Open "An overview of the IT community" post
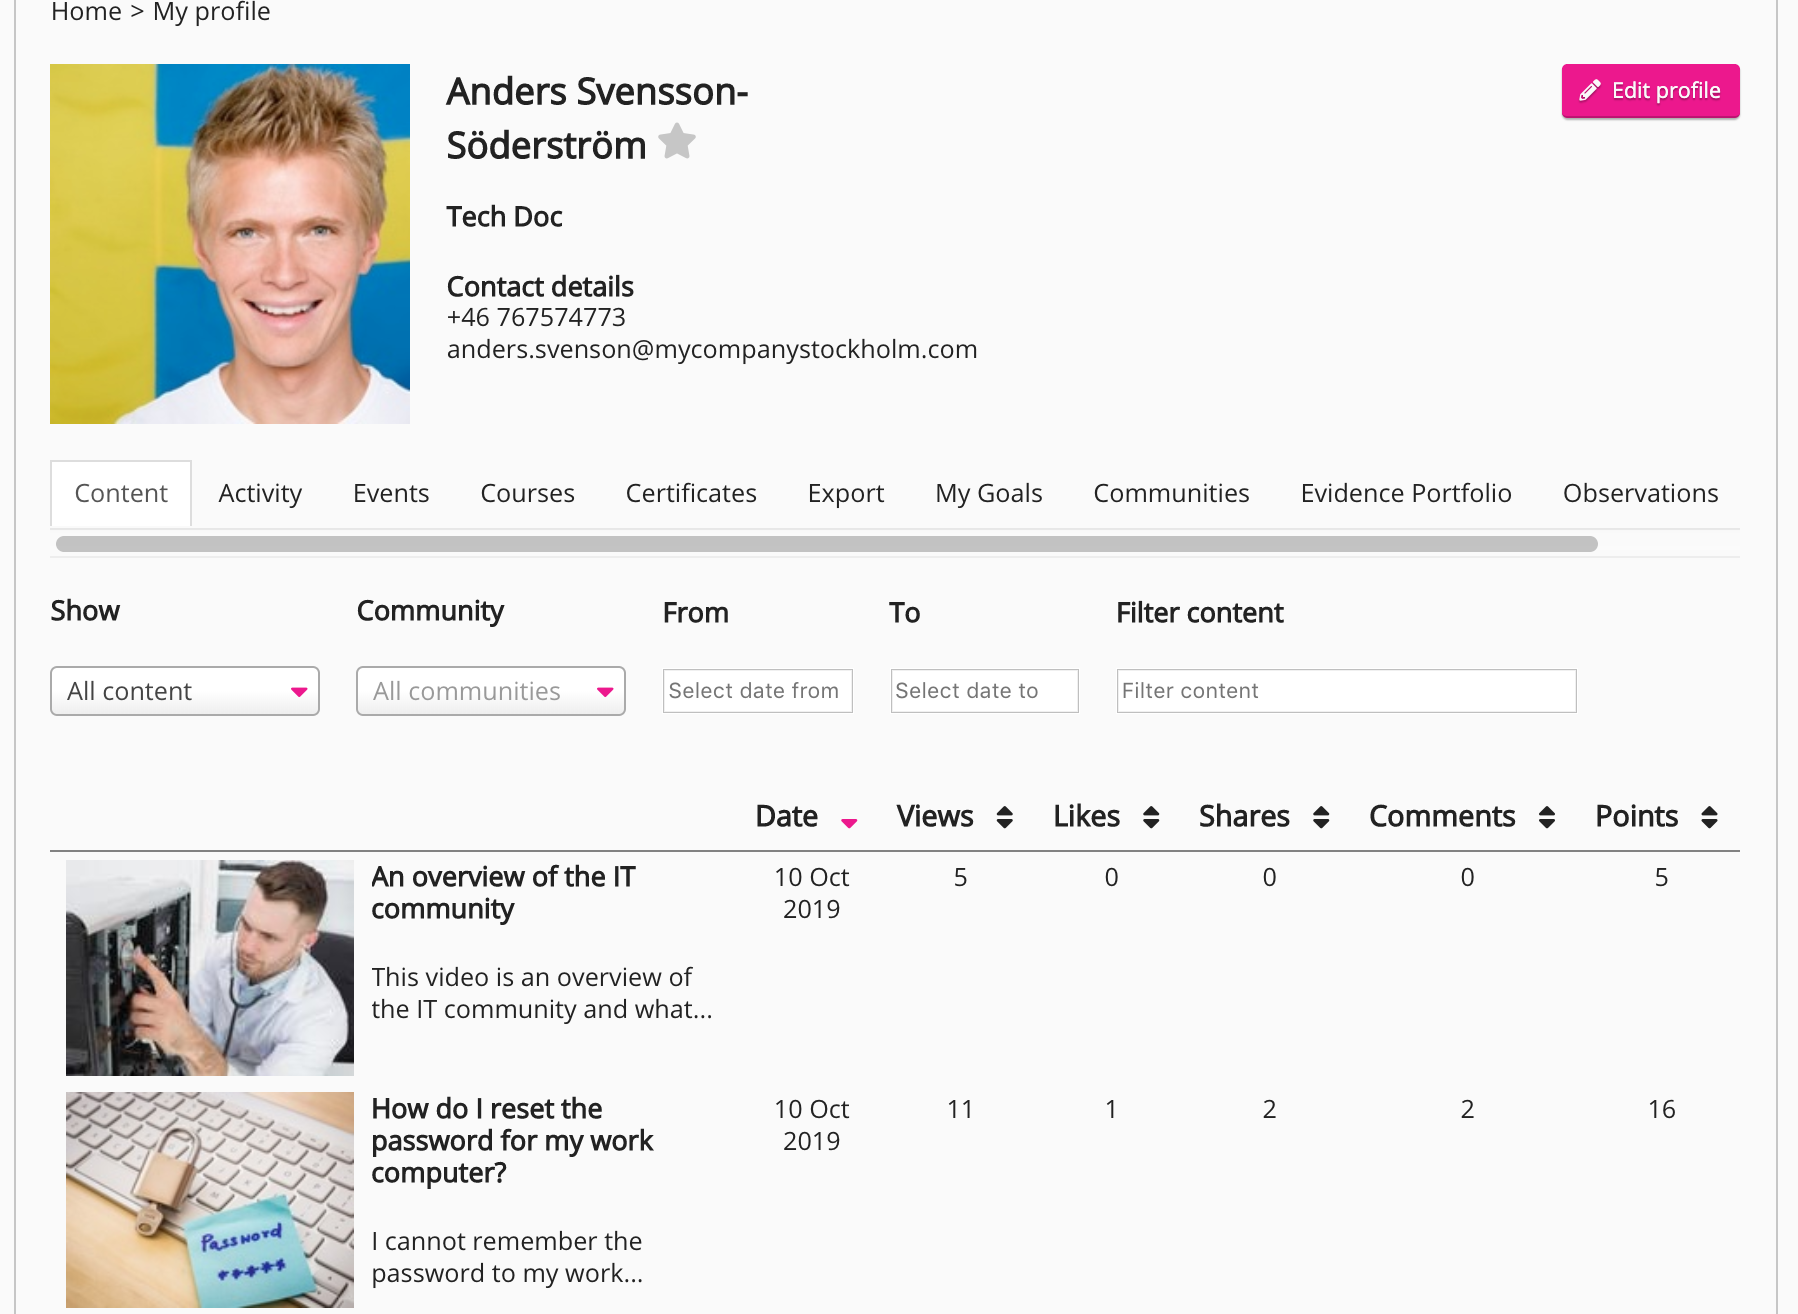1798x1314 pixels. pos(503,892)
